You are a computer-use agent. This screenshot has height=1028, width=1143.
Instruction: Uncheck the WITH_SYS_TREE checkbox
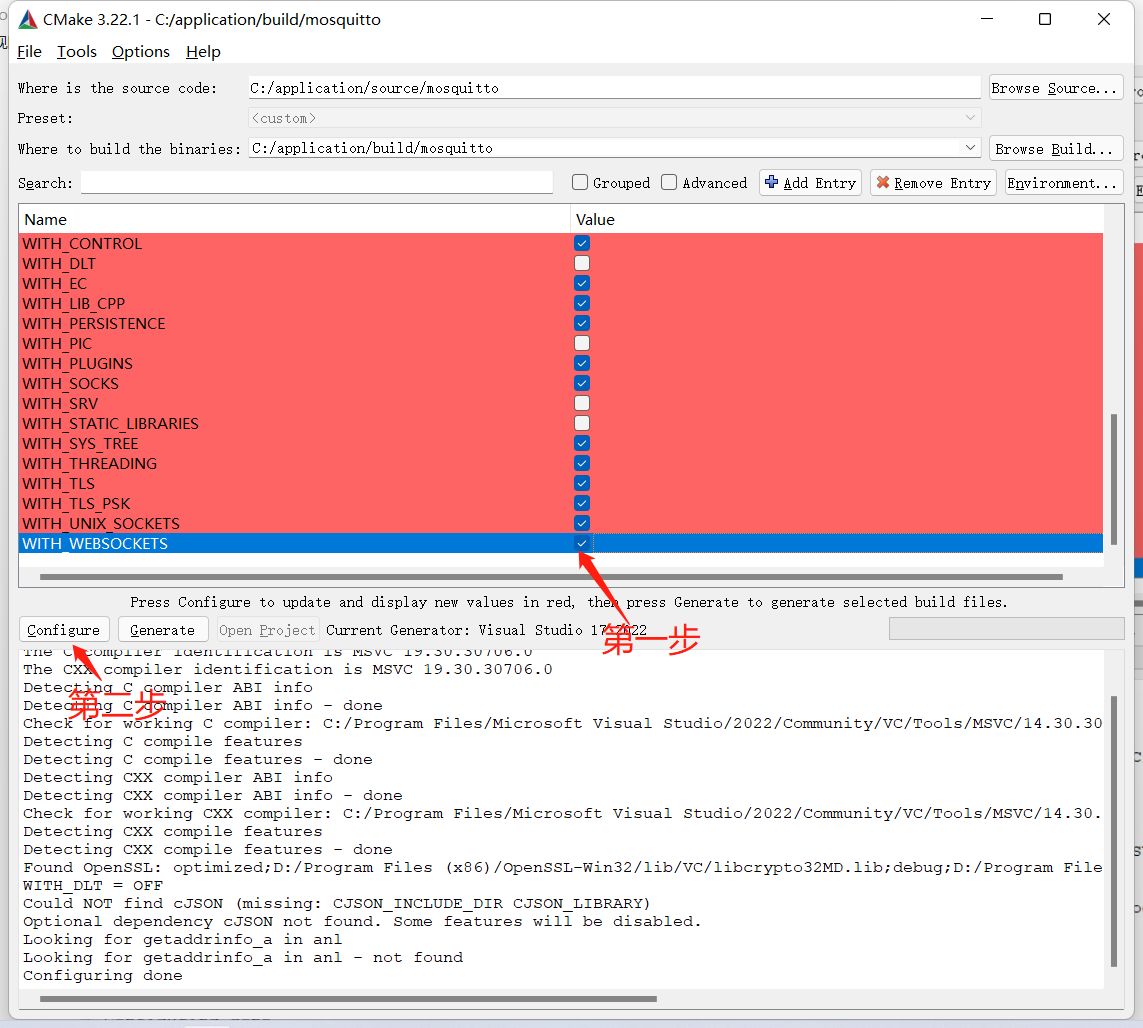point(582,443)
